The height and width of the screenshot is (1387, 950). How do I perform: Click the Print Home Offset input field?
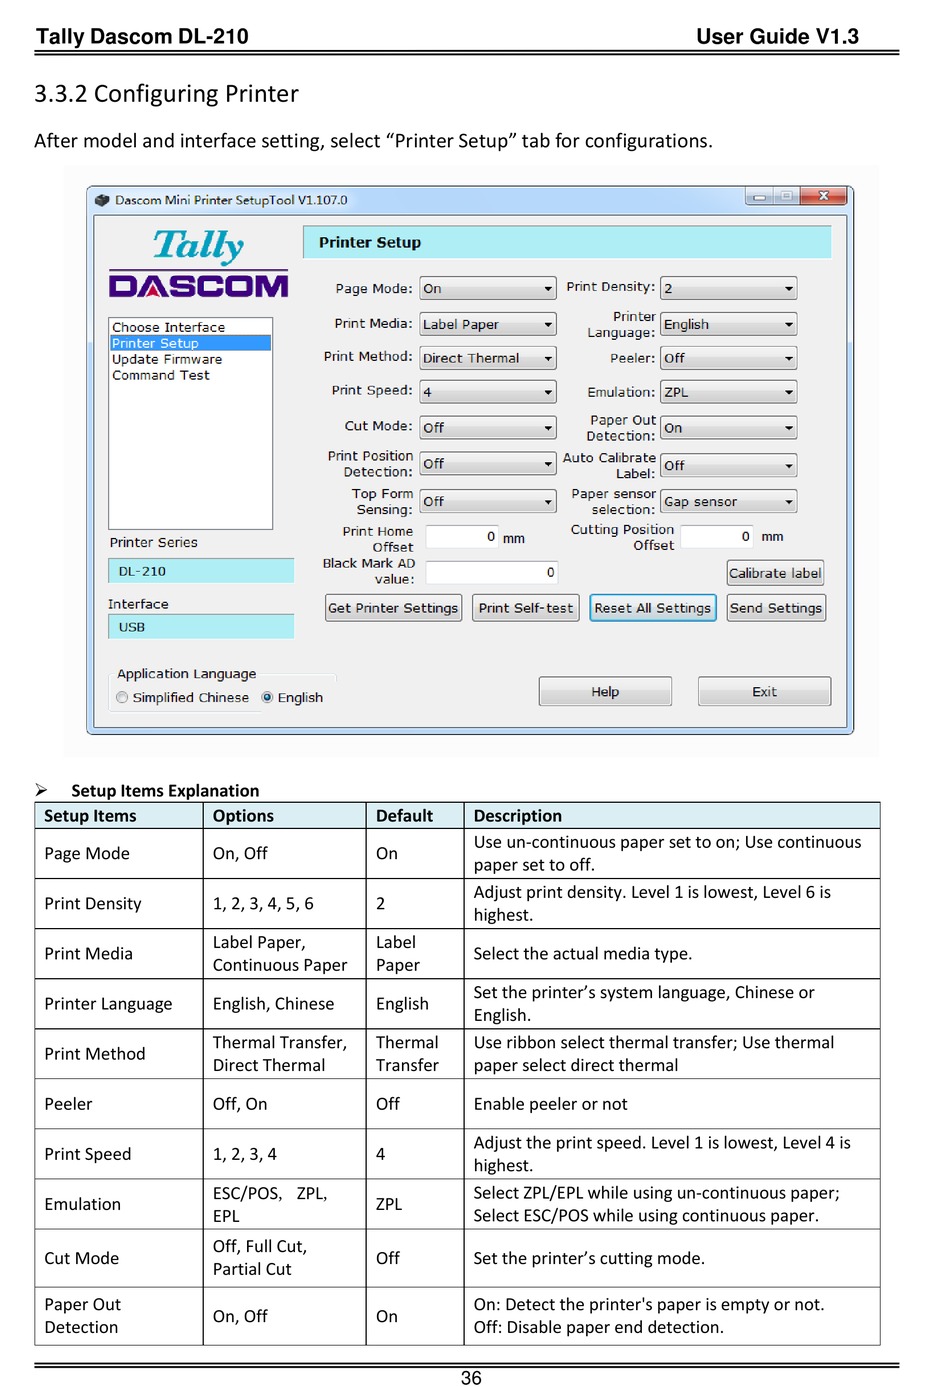(463, 537)
